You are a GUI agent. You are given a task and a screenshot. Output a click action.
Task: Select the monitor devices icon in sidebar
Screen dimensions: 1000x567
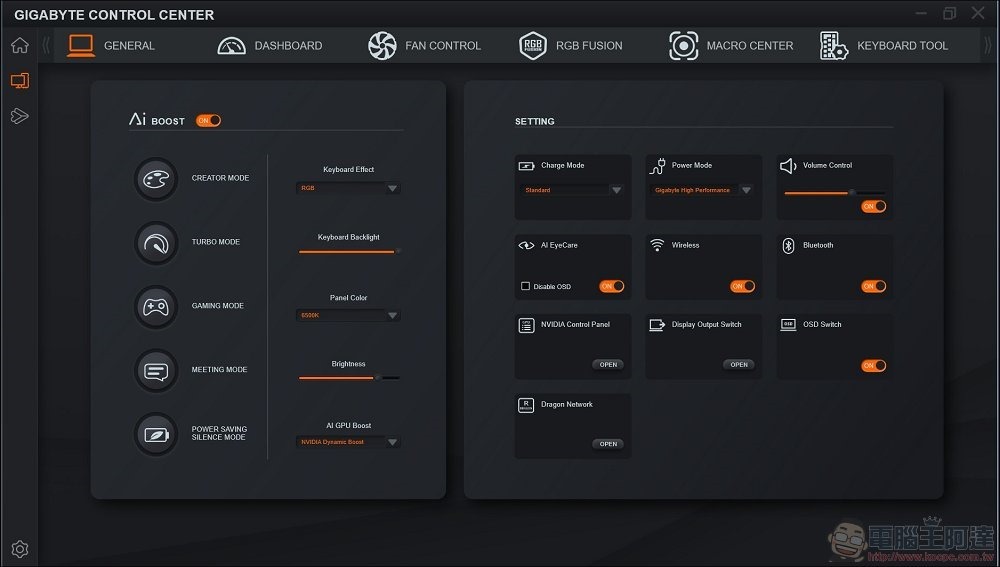pyautogui.click(x=20, y=80)
